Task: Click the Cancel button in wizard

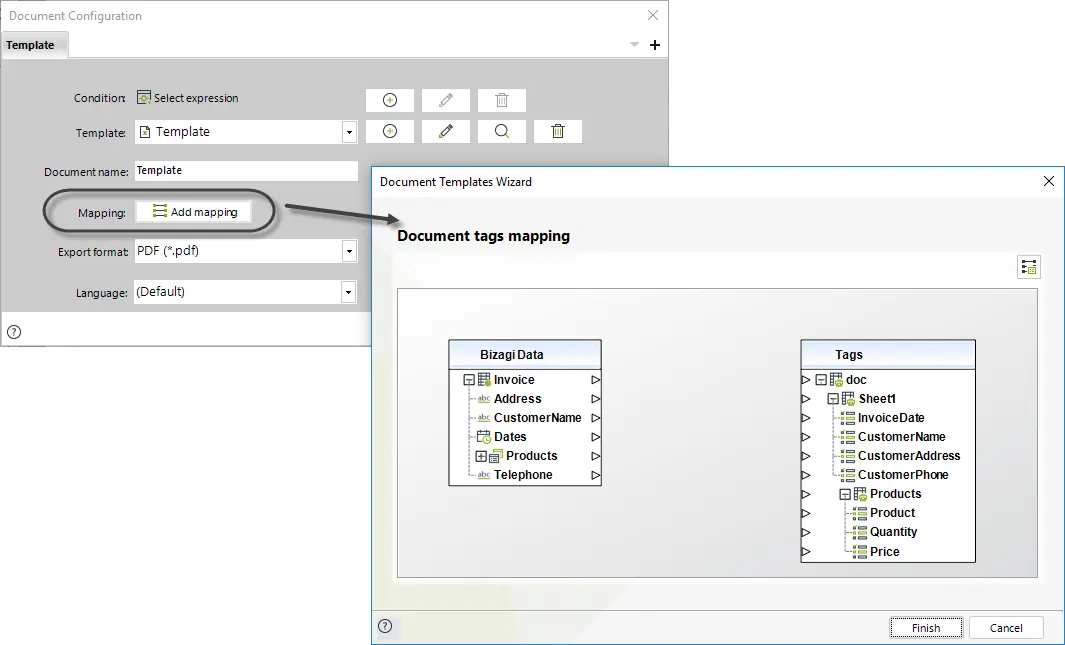Action: point(1006,628)
